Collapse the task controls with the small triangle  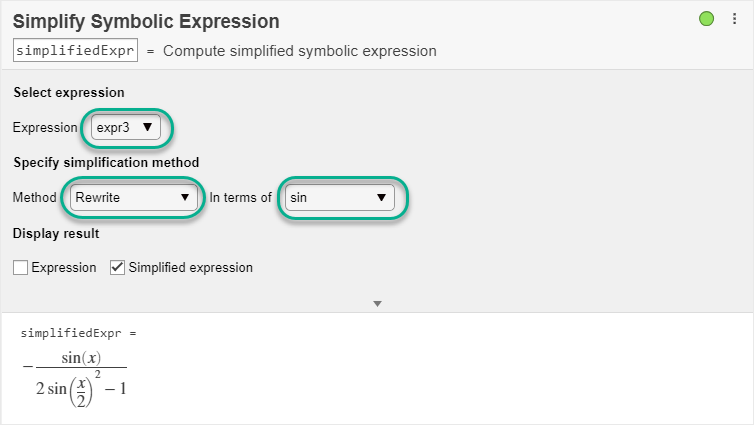(377, 303)
